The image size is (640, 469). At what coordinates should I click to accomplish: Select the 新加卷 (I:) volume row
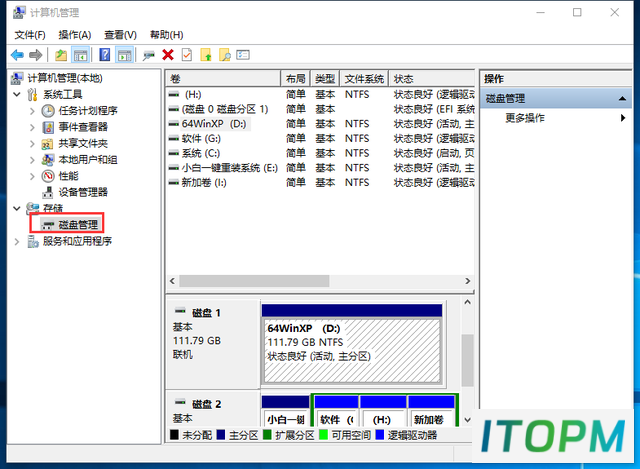(x=320, y=182)
